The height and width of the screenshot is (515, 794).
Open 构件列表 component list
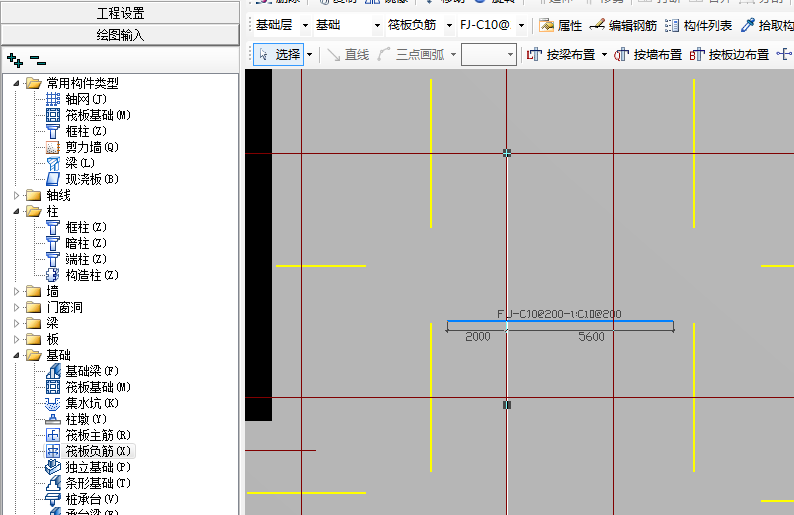click(698, 25)
